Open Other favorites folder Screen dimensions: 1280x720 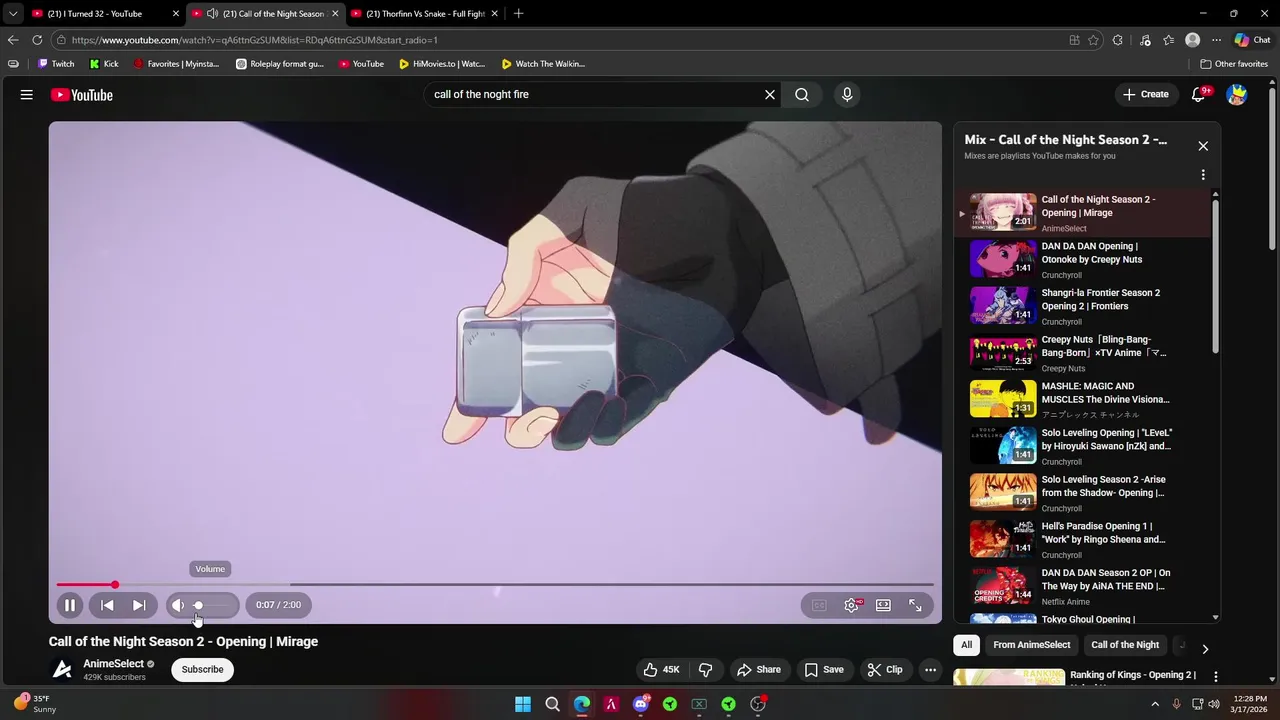1234,64
